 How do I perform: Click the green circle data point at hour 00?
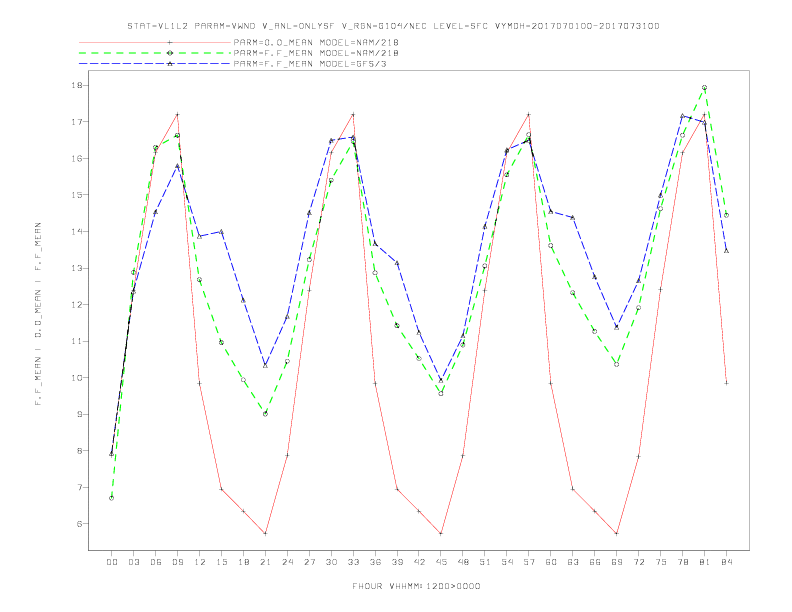coord(112,498)
